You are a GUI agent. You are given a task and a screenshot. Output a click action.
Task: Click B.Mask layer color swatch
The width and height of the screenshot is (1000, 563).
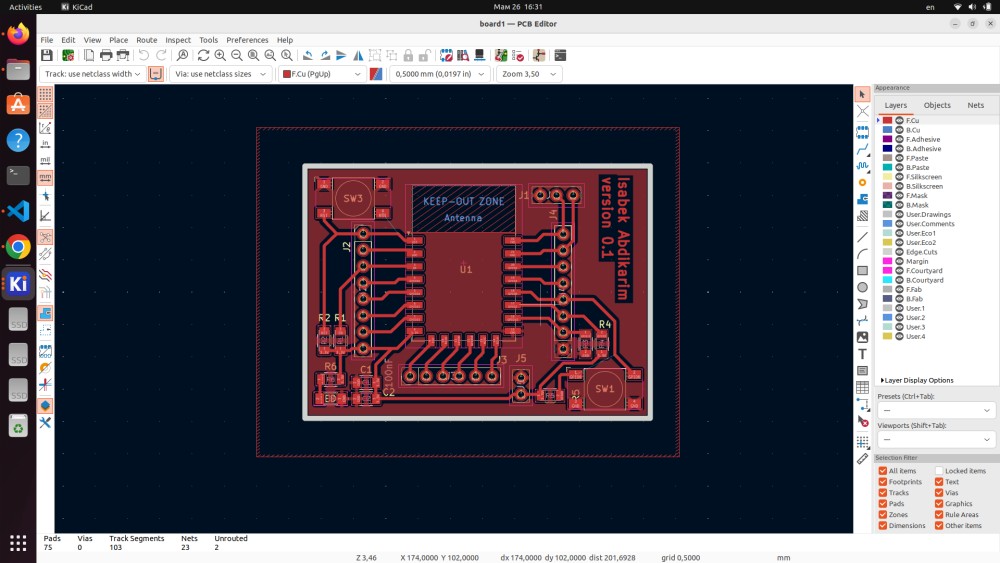pos(887,205)
